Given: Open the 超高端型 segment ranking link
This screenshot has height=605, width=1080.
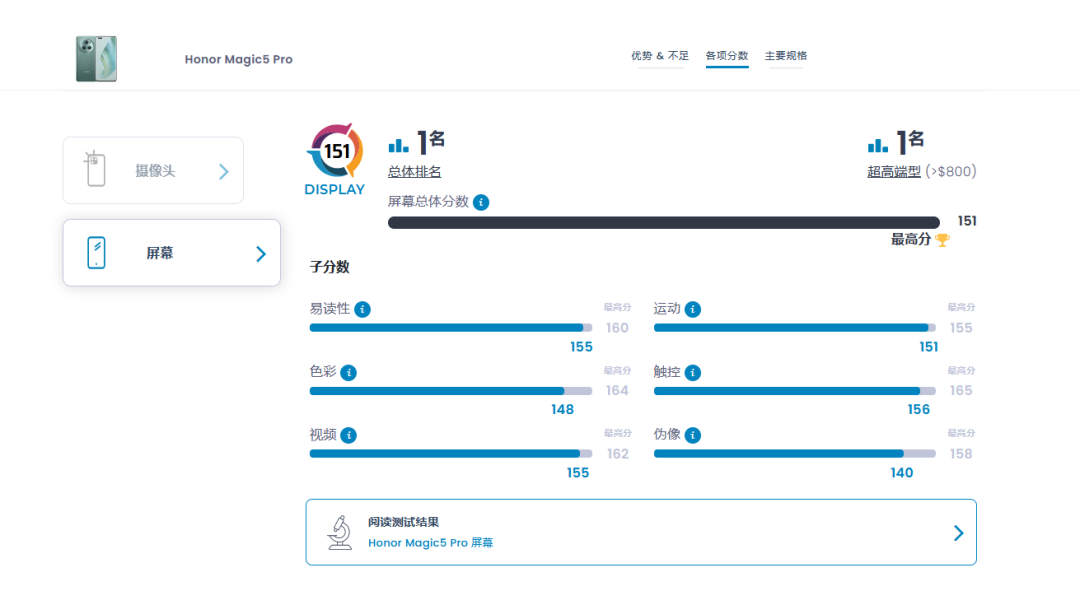Looking at the screenshot, I should [x=894, y=172].
